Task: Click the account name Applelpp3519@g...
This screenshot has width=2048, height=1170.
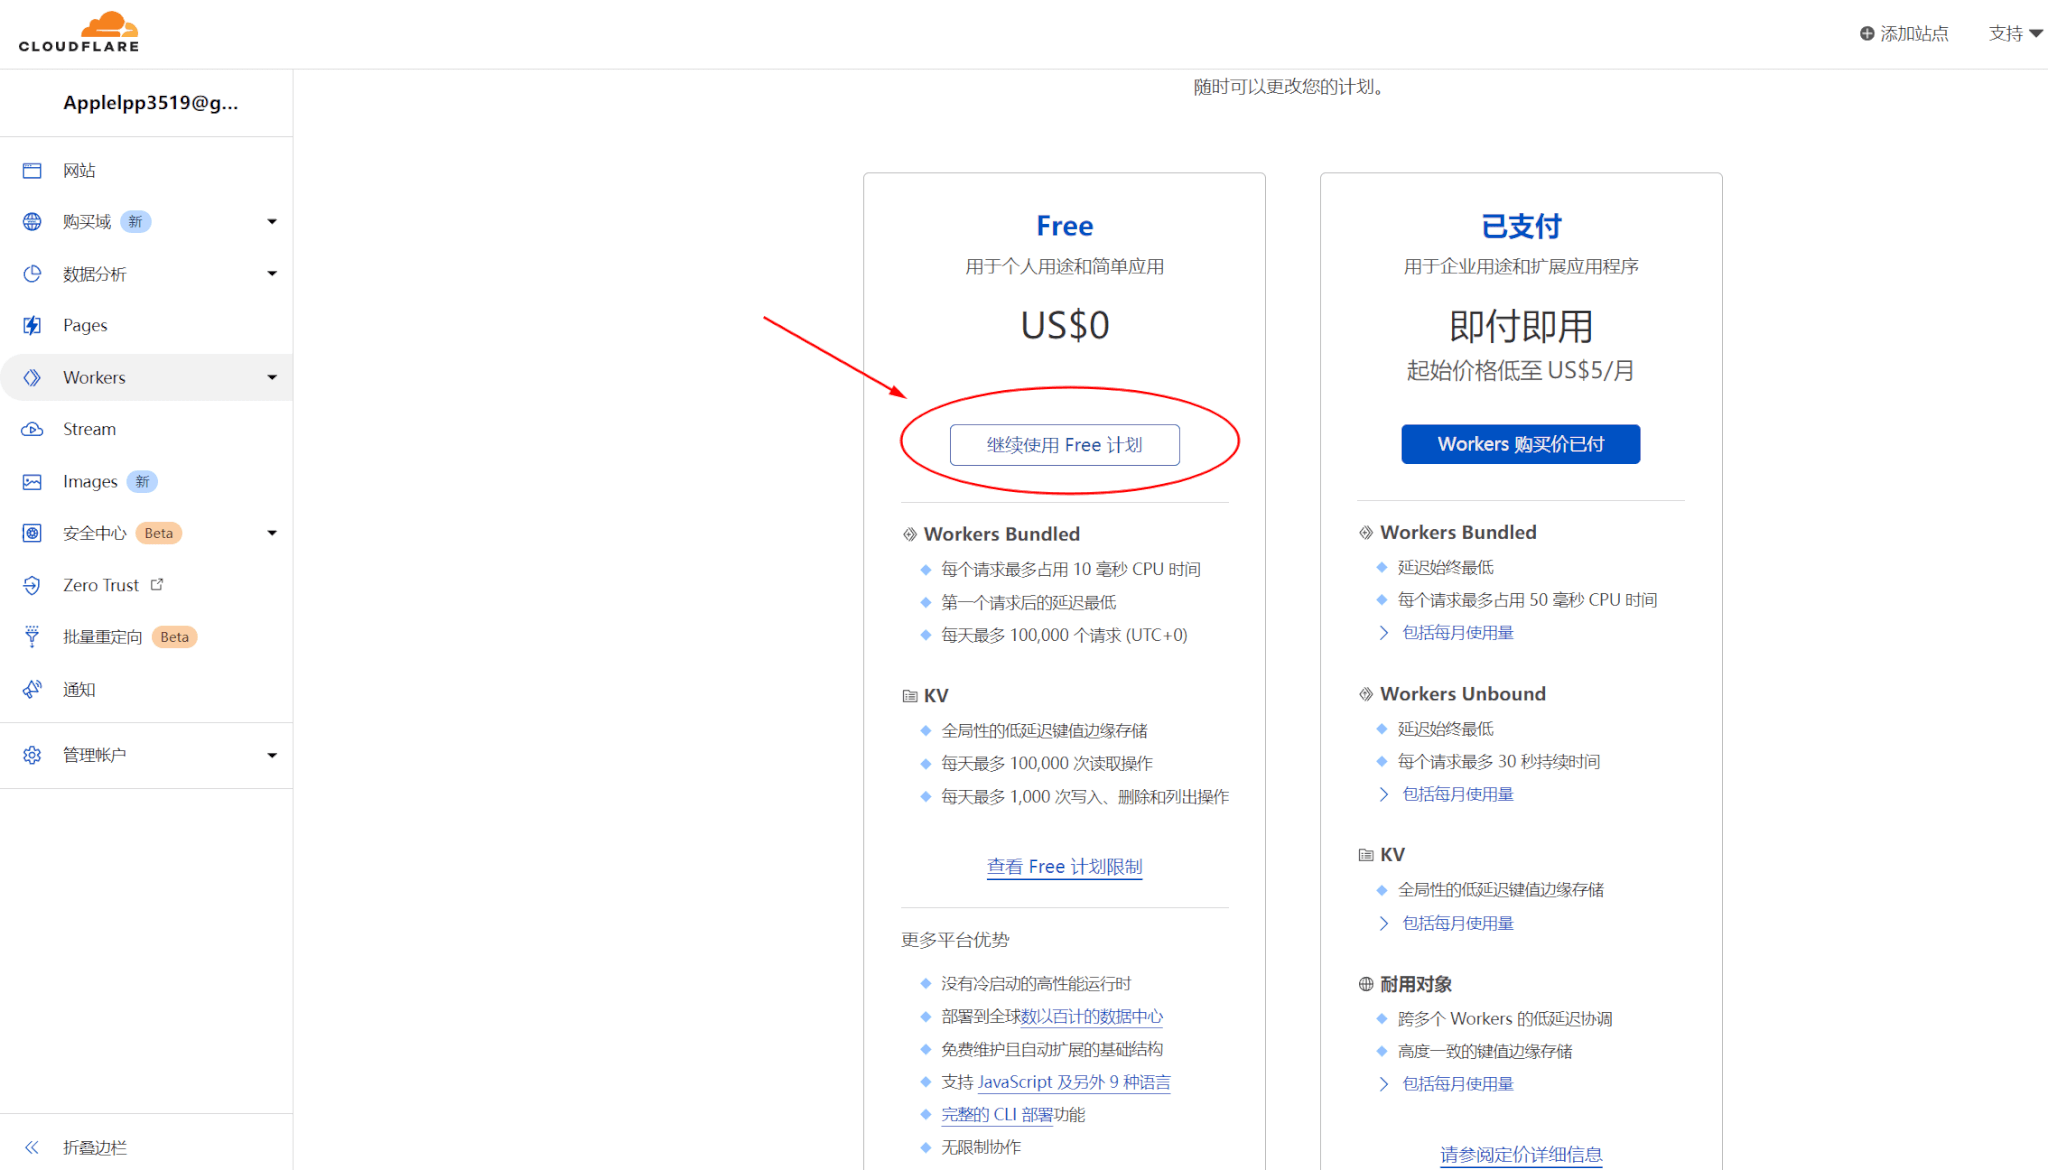Action: click(150, 103)
